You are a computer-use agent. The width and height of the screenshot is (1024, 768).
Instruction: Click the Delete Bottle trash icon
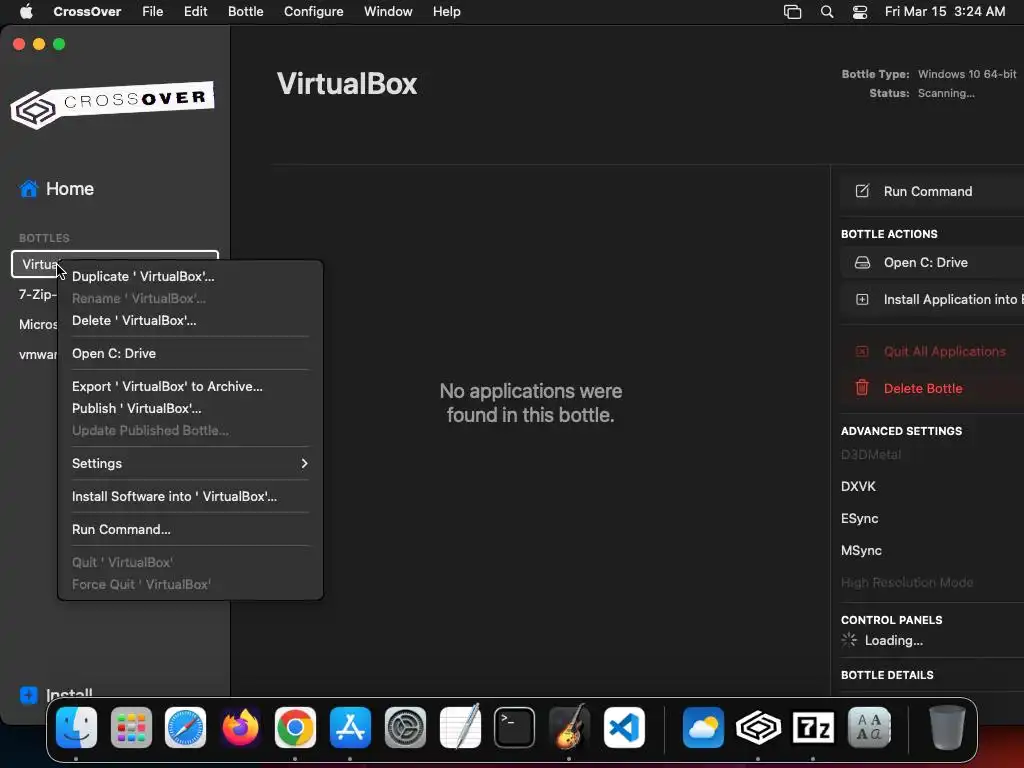862,388
